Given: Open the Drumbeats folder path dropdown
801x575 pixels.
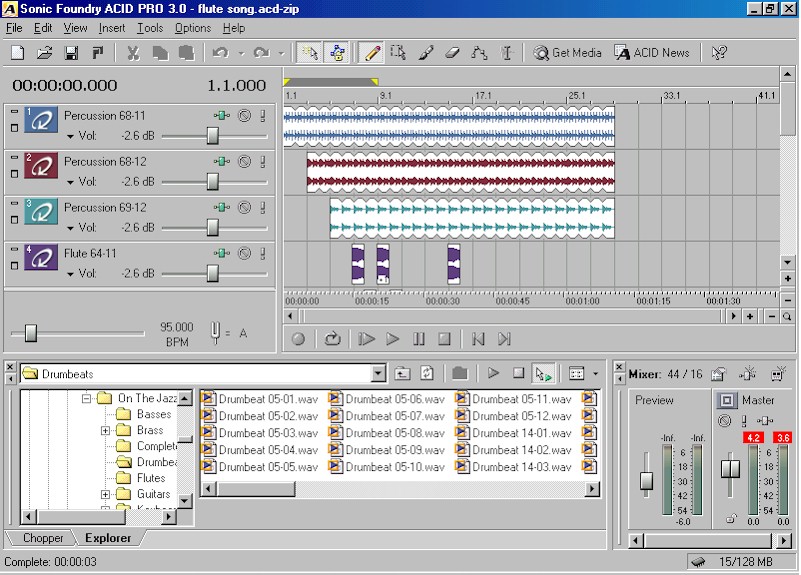Looking at the screenshot, I should pos(379,374).
